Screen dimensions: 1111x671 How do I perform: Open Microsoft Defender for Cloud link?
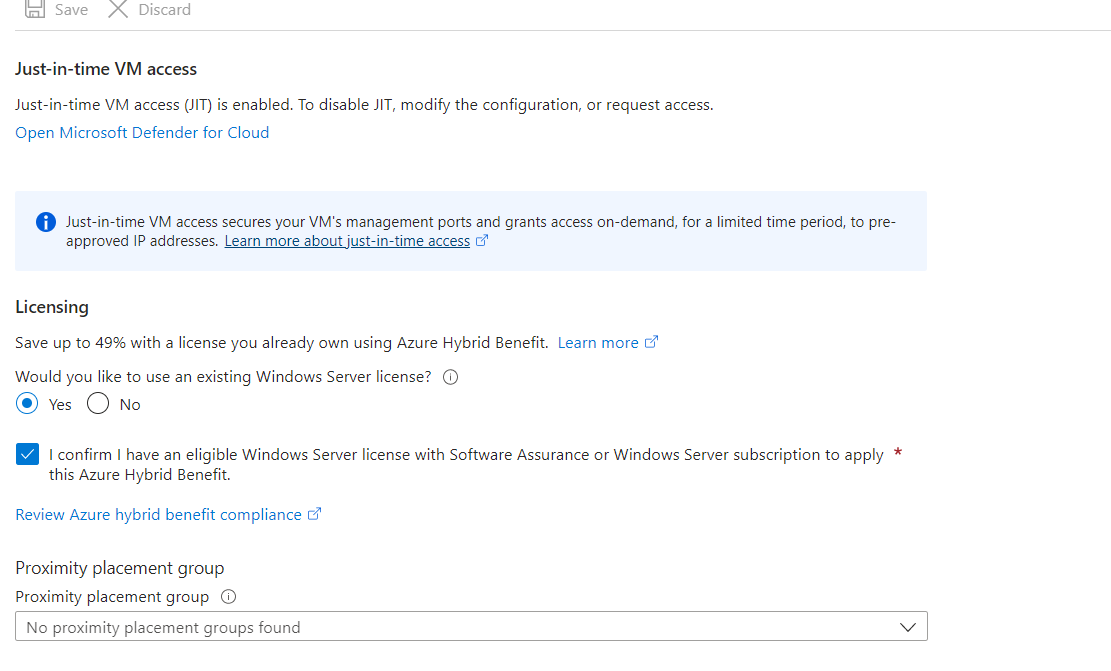point(142,132)
